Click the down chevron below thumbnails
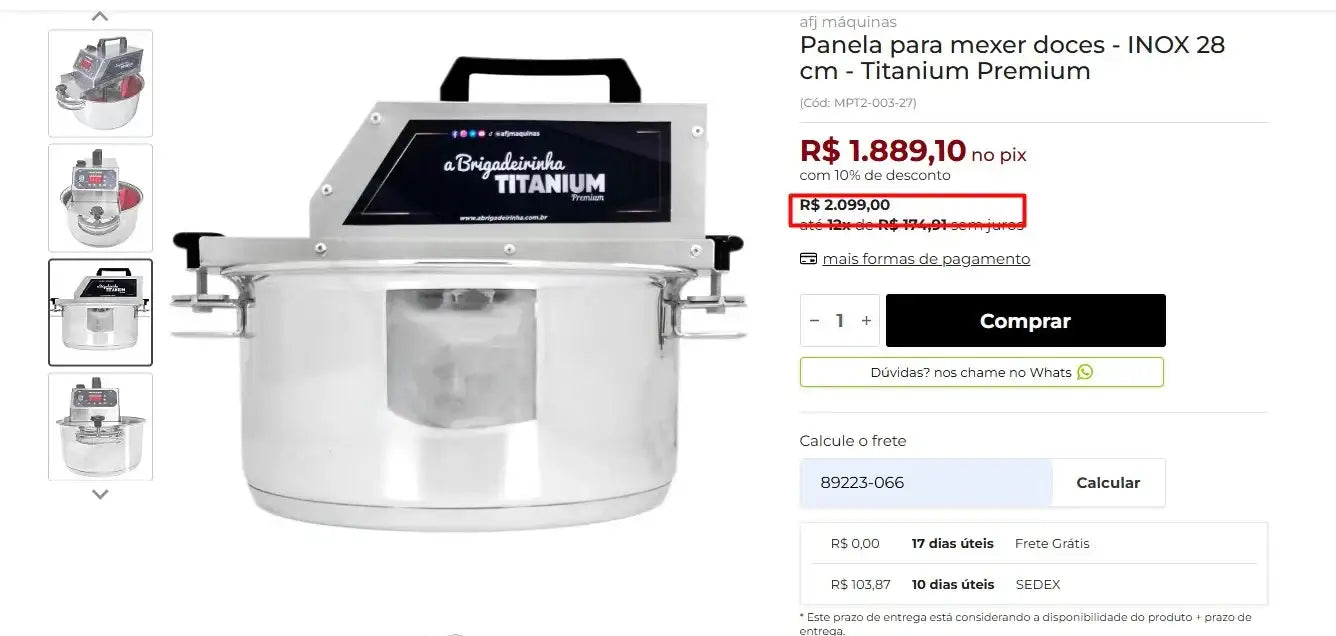Image resolution: width=1336 pixels, height=636 pixels. click(100, 494)
